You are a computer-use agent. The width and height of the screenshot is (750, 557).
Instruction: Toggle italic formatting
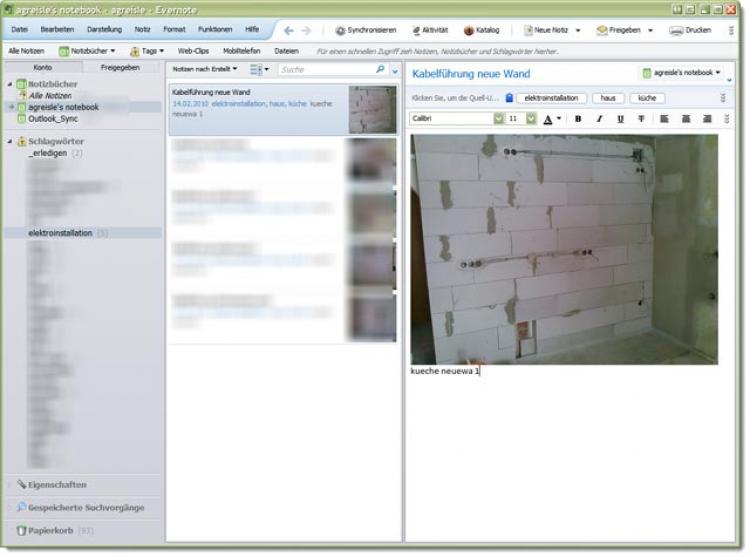[599, 118]
